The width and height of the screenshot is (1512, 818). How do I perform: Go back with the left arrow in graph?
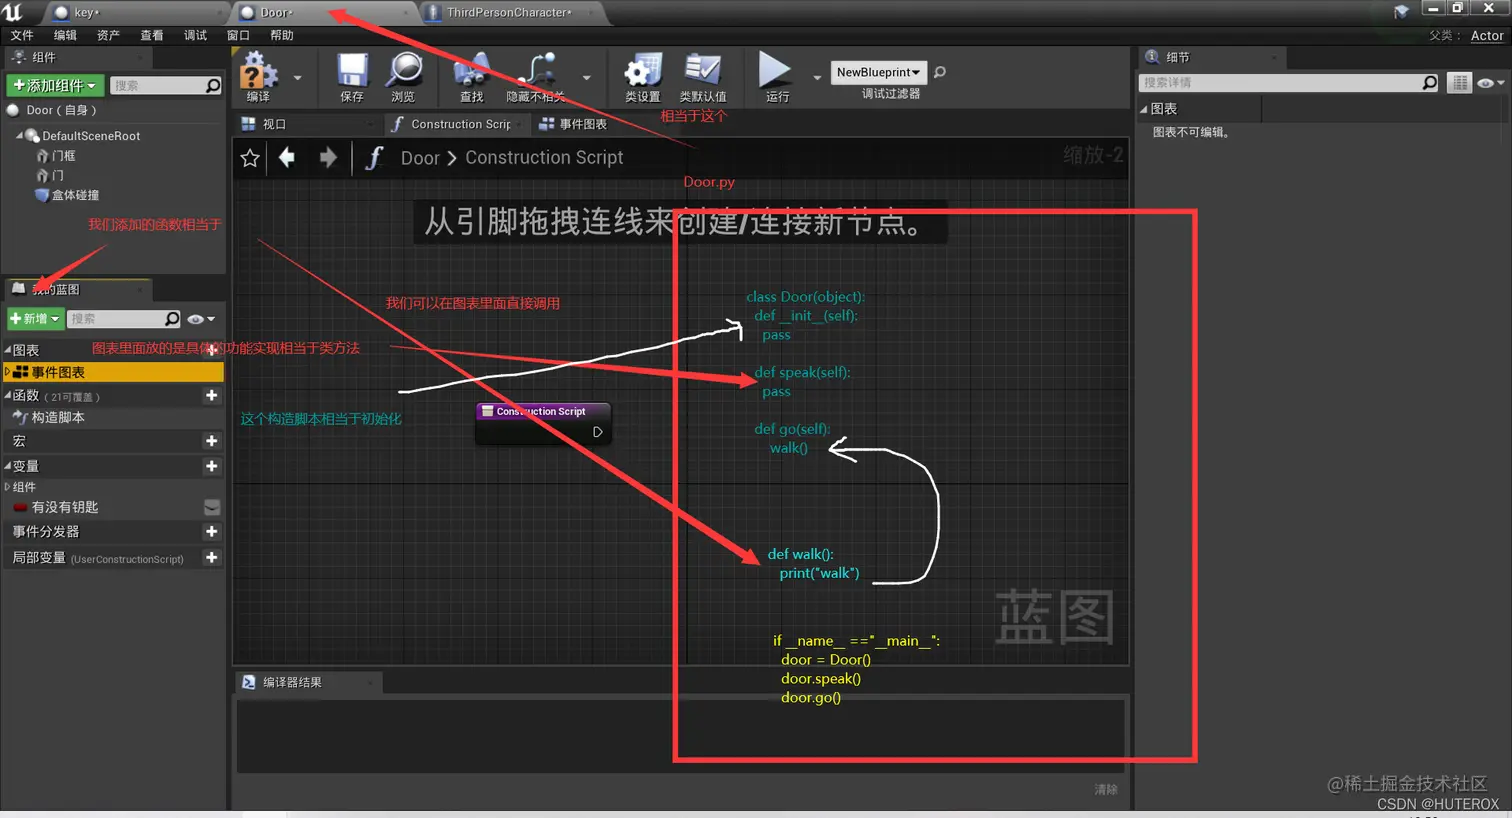287,157
